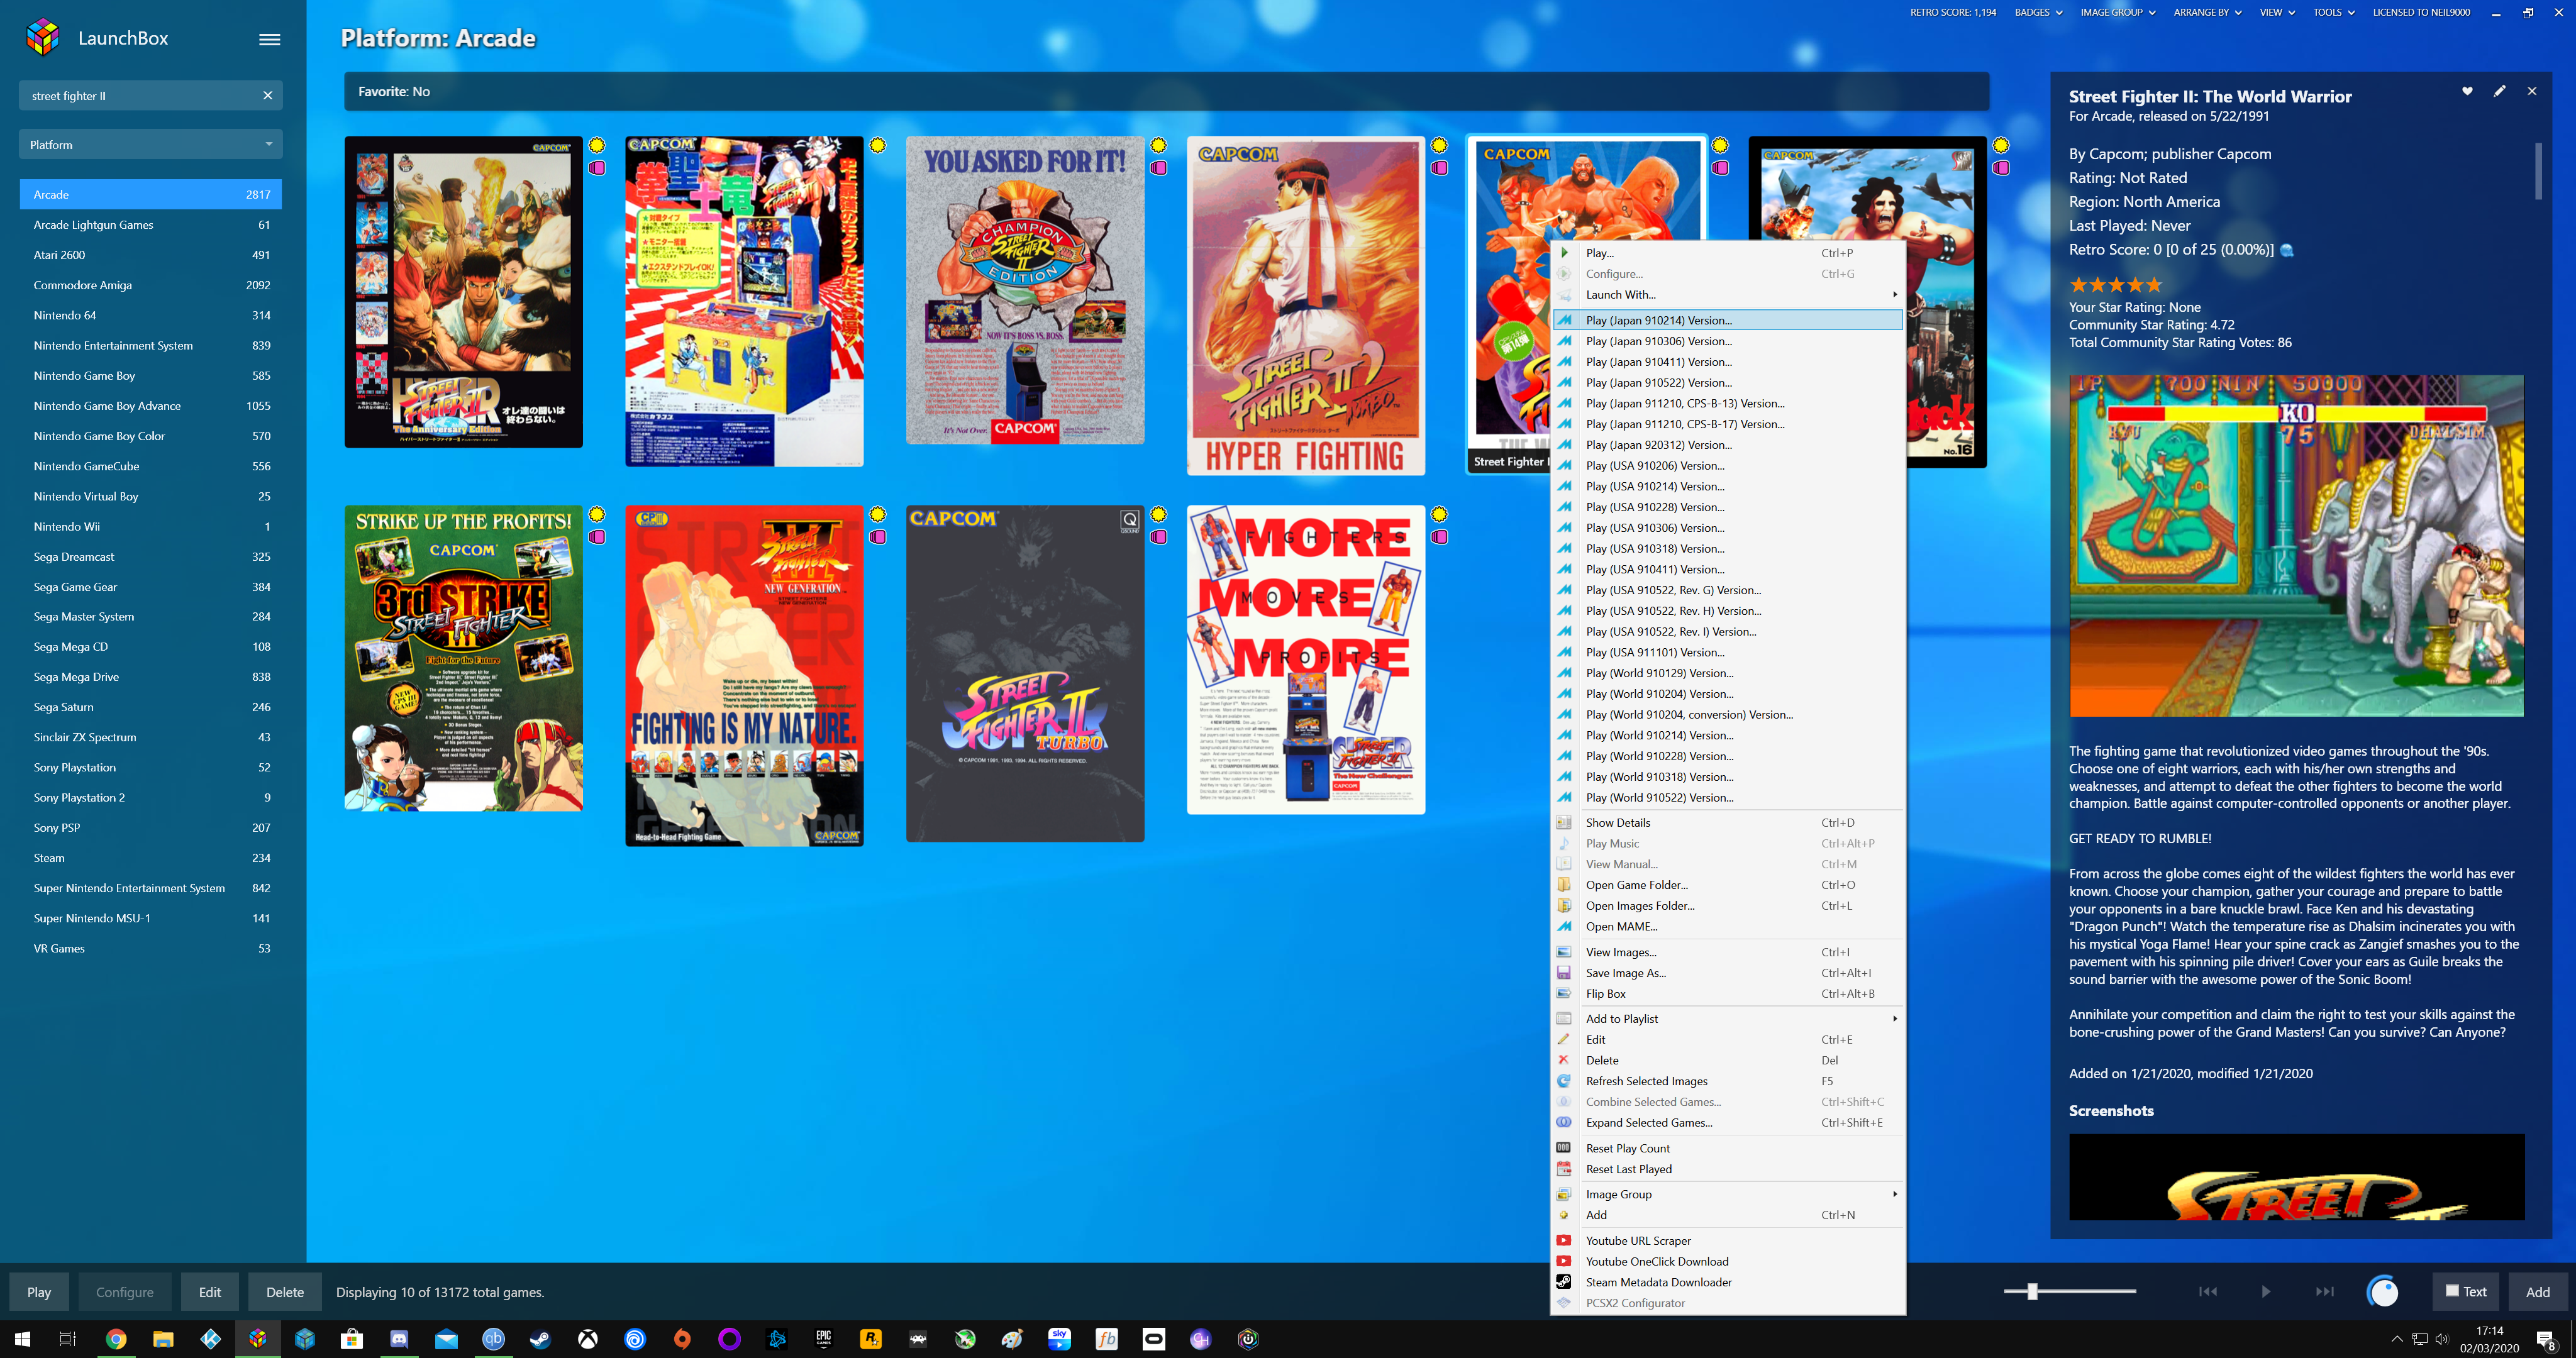Open the IMAGE GROUP top menu
Viewport: 2576px width, 1358px height.
(2118, 12)
